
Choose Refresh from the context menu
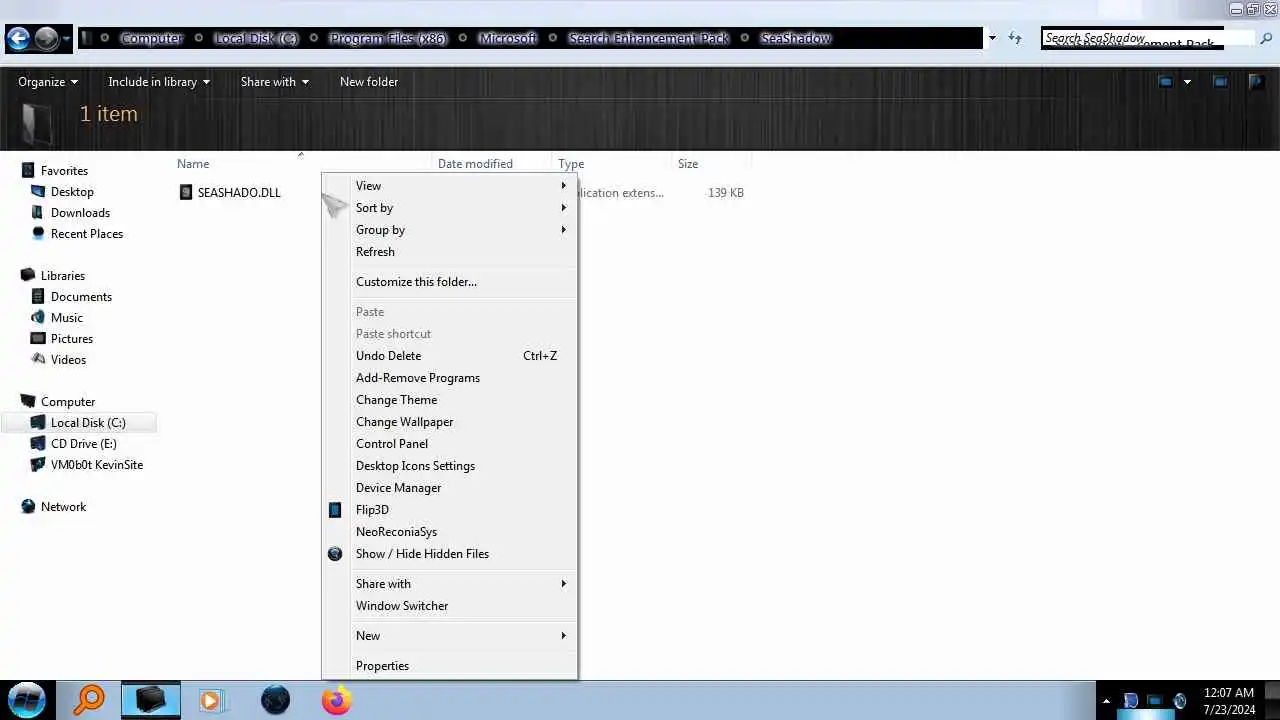[449, 252]
